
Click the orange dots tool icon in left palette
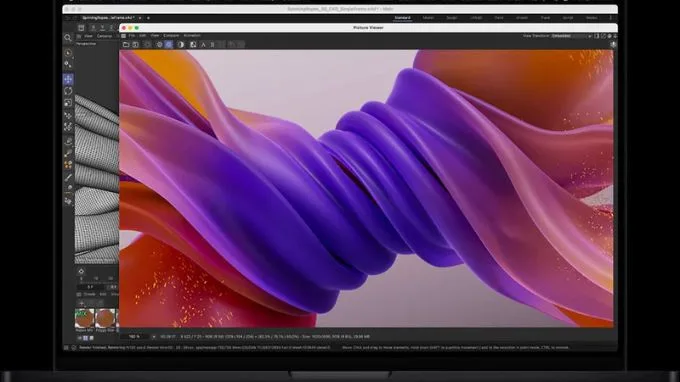pyautogui.click(x=68, y=165)
